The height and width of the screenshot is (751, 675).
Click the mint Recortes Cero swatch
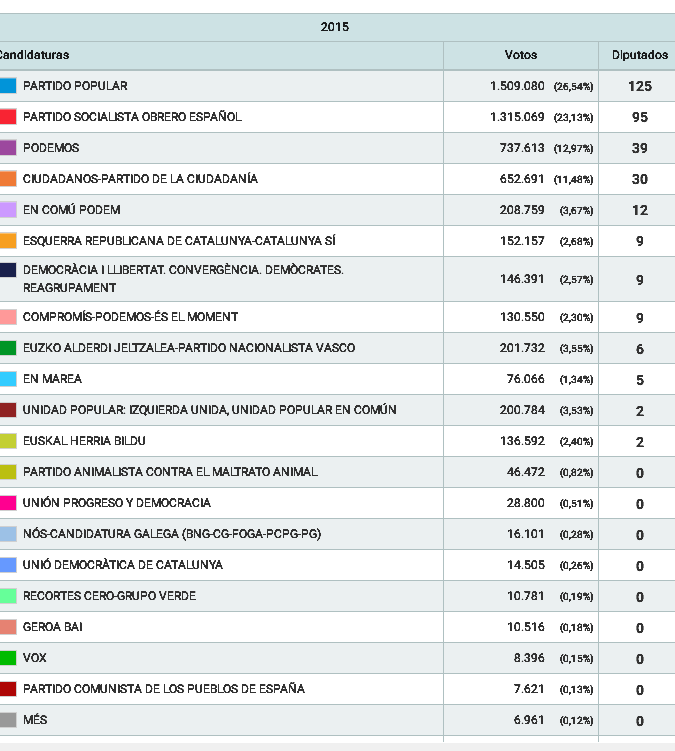click(x=8, y=596)
